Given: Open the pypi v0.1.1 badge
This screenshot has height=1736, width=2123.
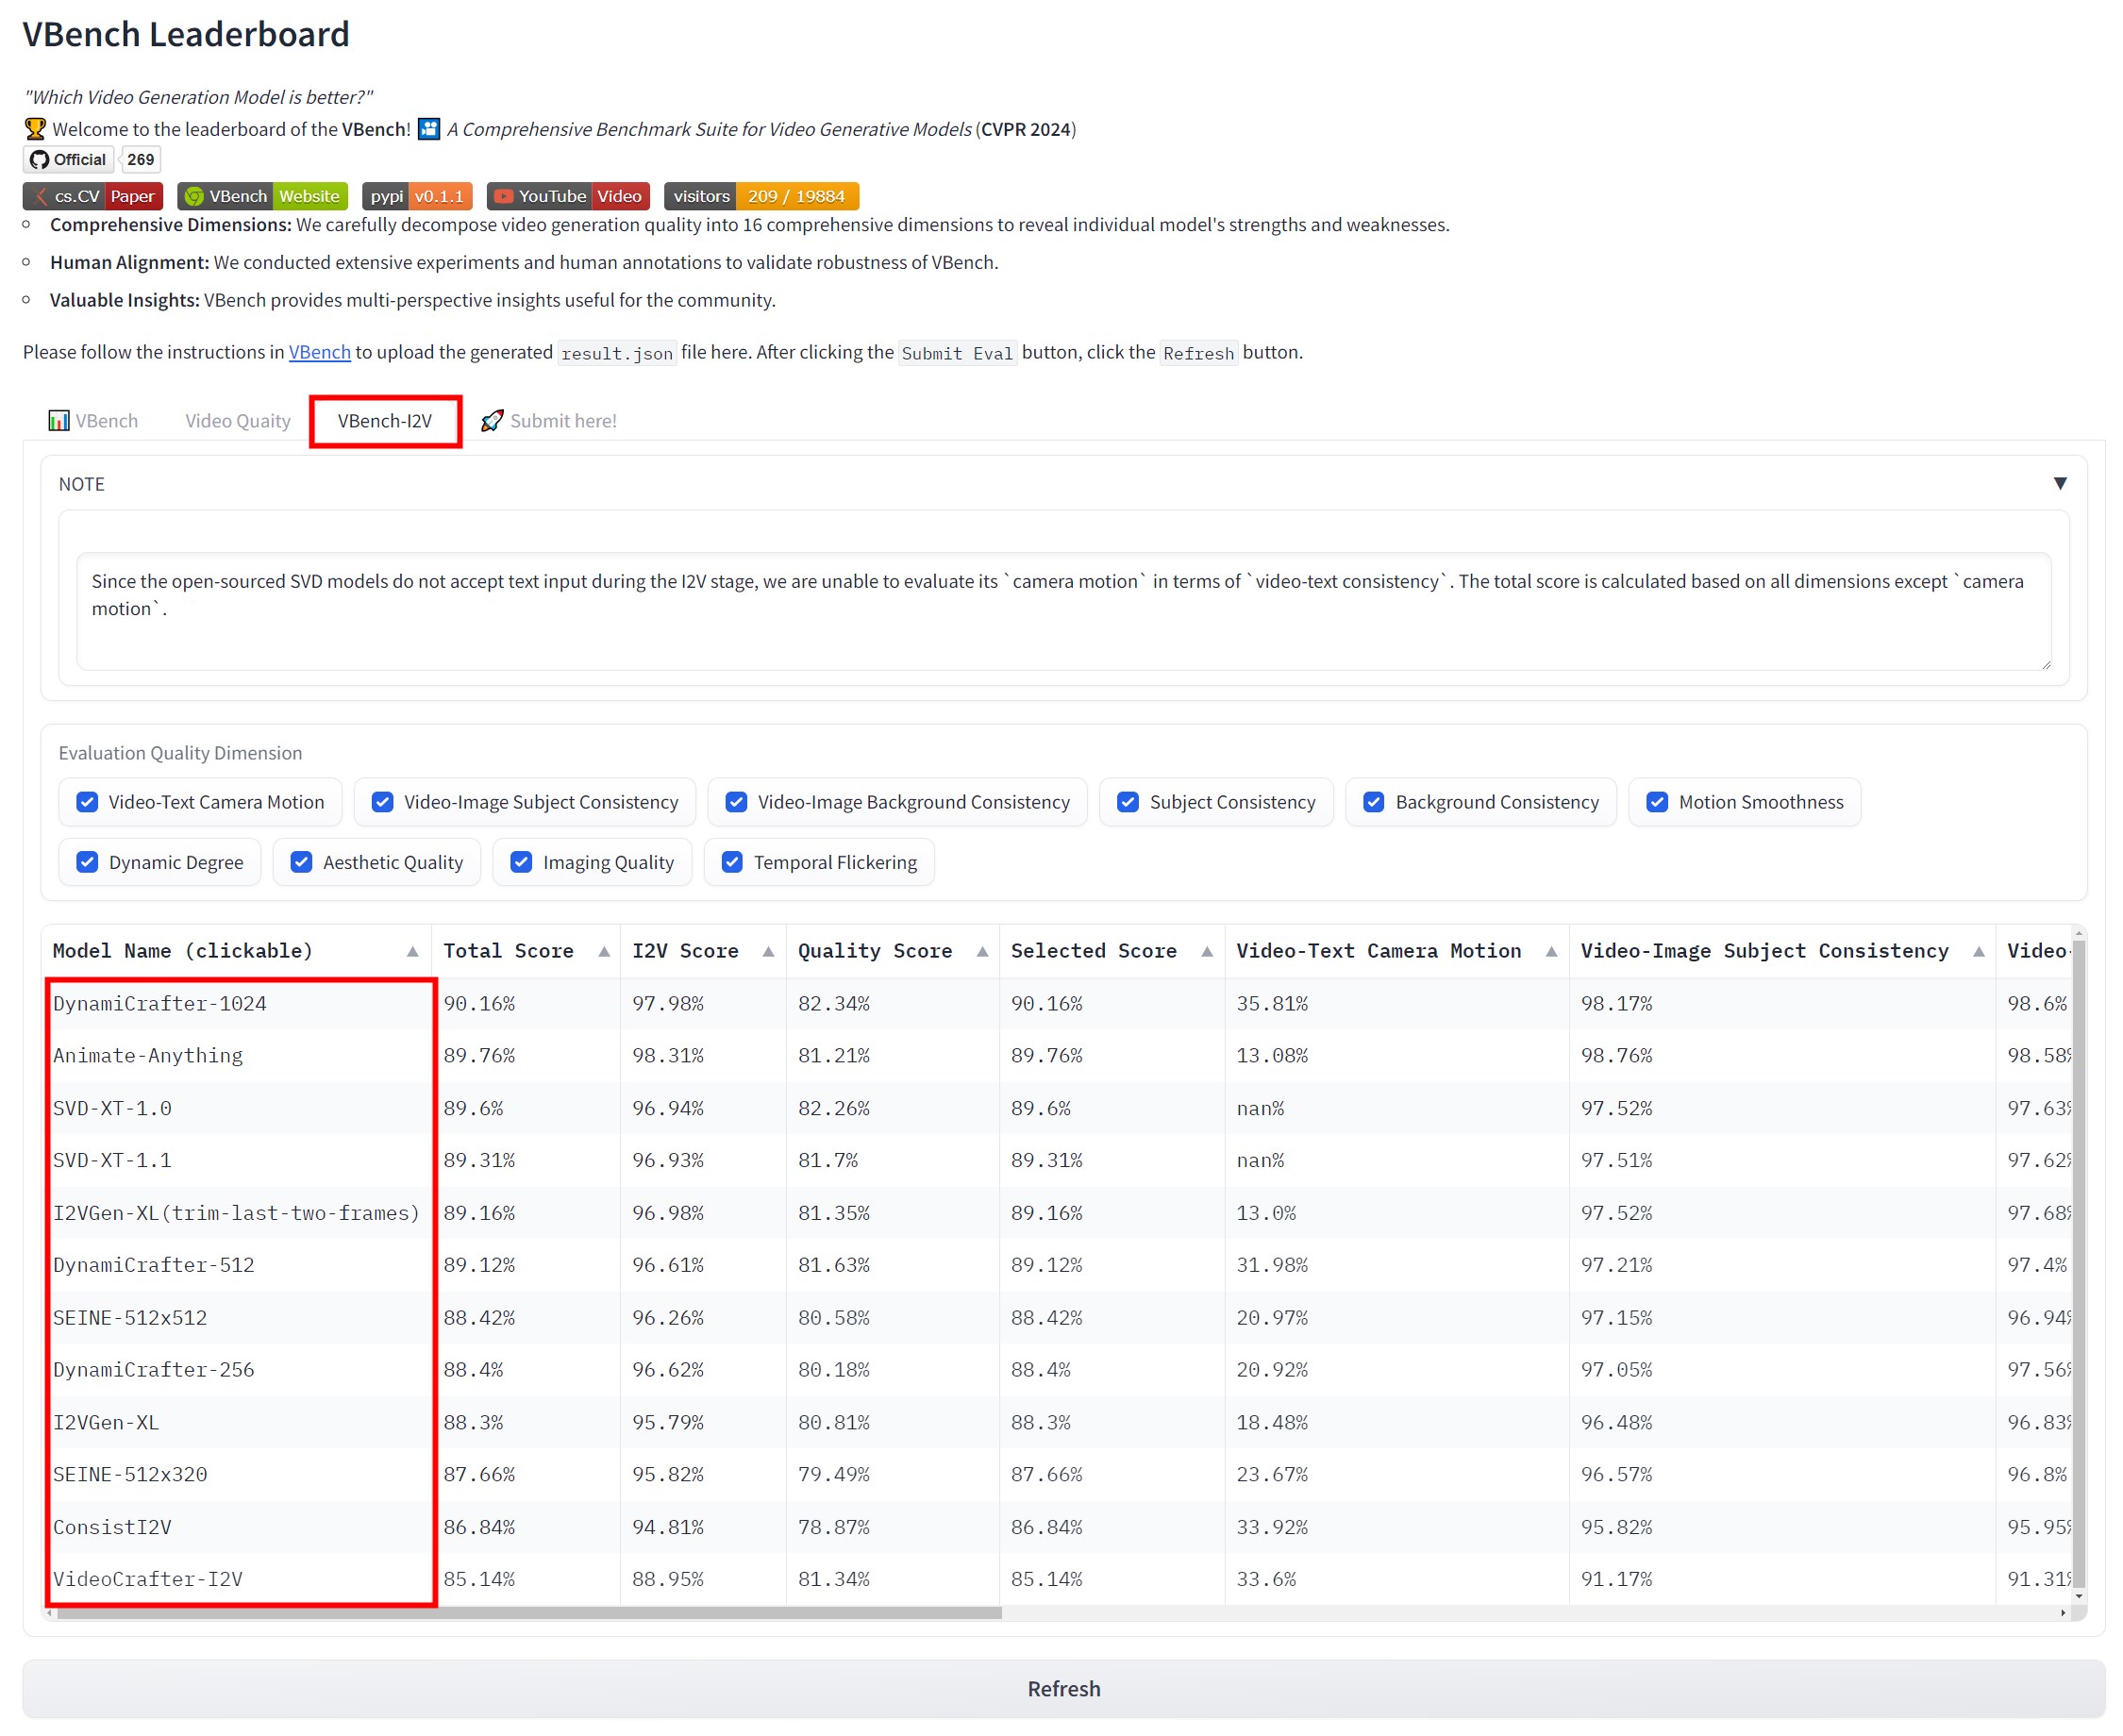Looking at the screenshot, I should [417, 196].
